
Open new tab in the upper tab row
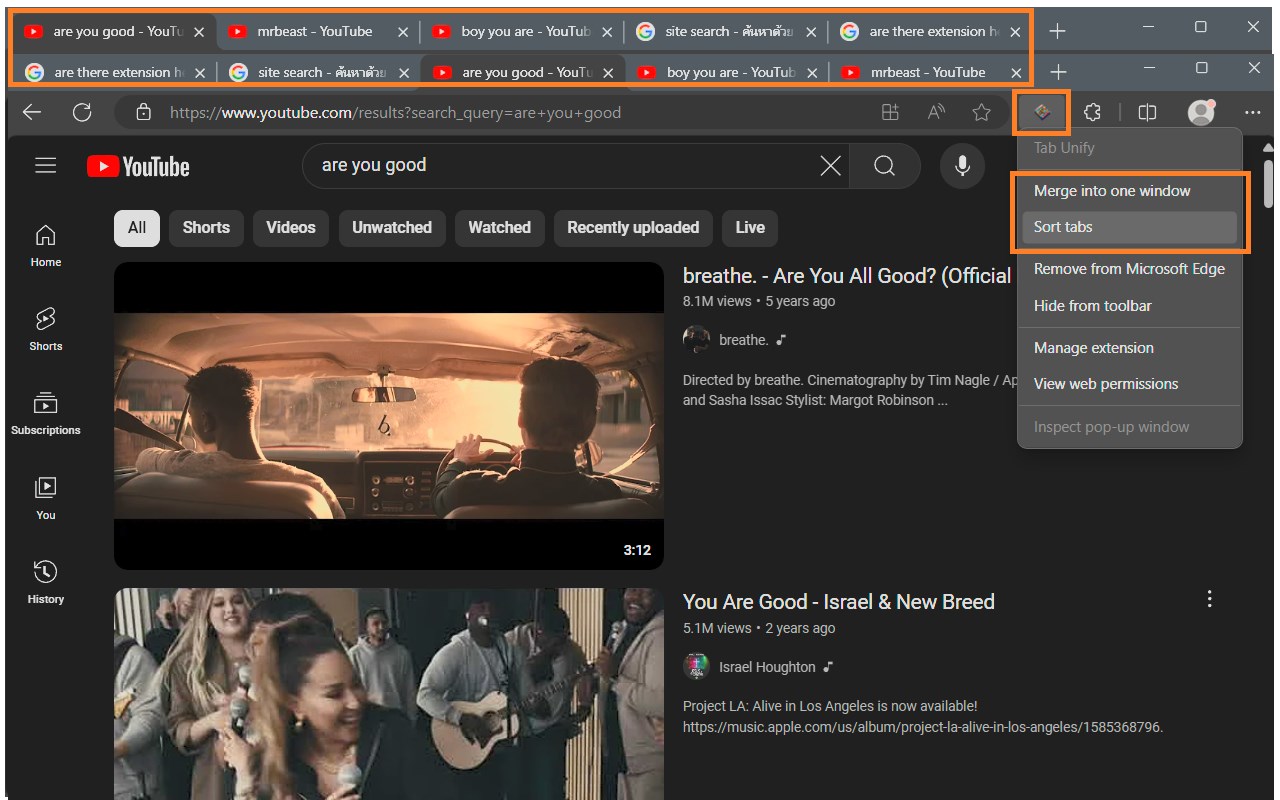pyautogui.click(x=1057, y=31)
